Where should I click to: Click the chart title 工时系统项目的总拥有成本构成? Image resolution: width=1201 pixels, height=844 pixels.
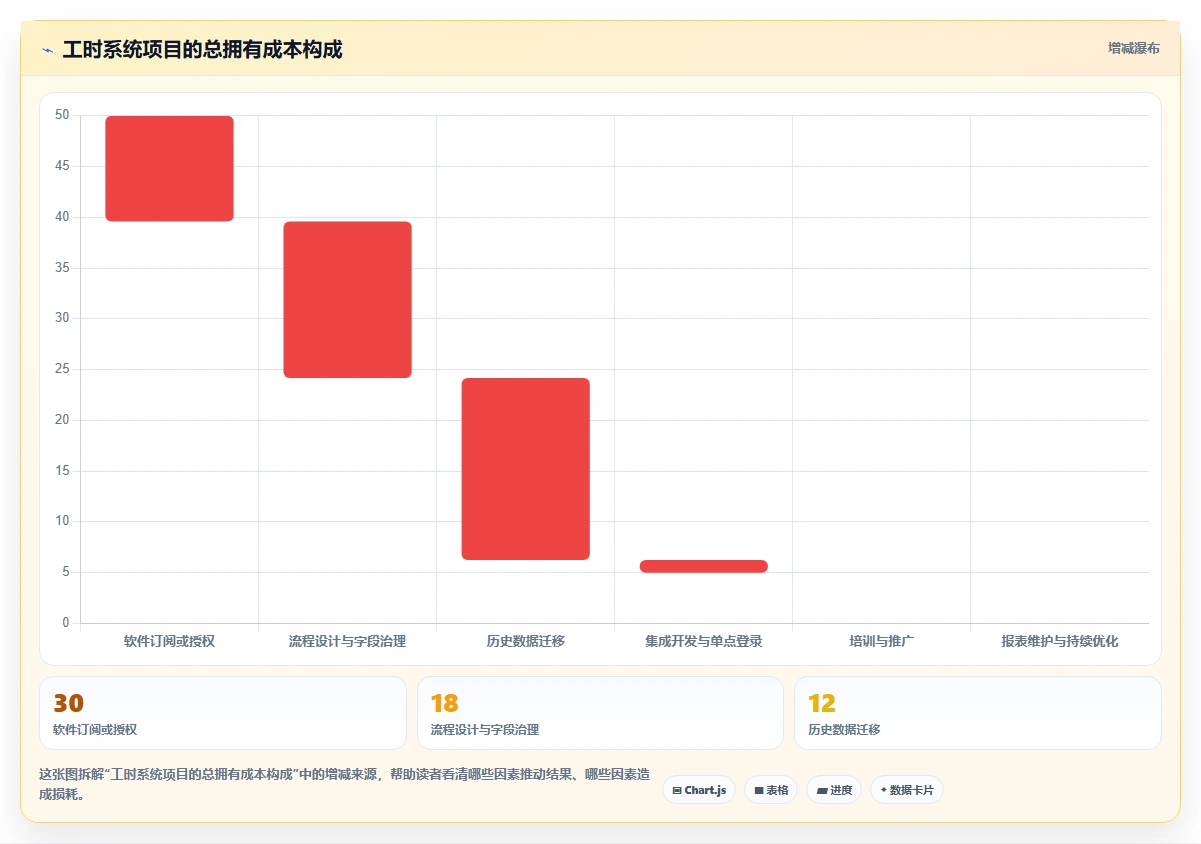tap(203, 50)
